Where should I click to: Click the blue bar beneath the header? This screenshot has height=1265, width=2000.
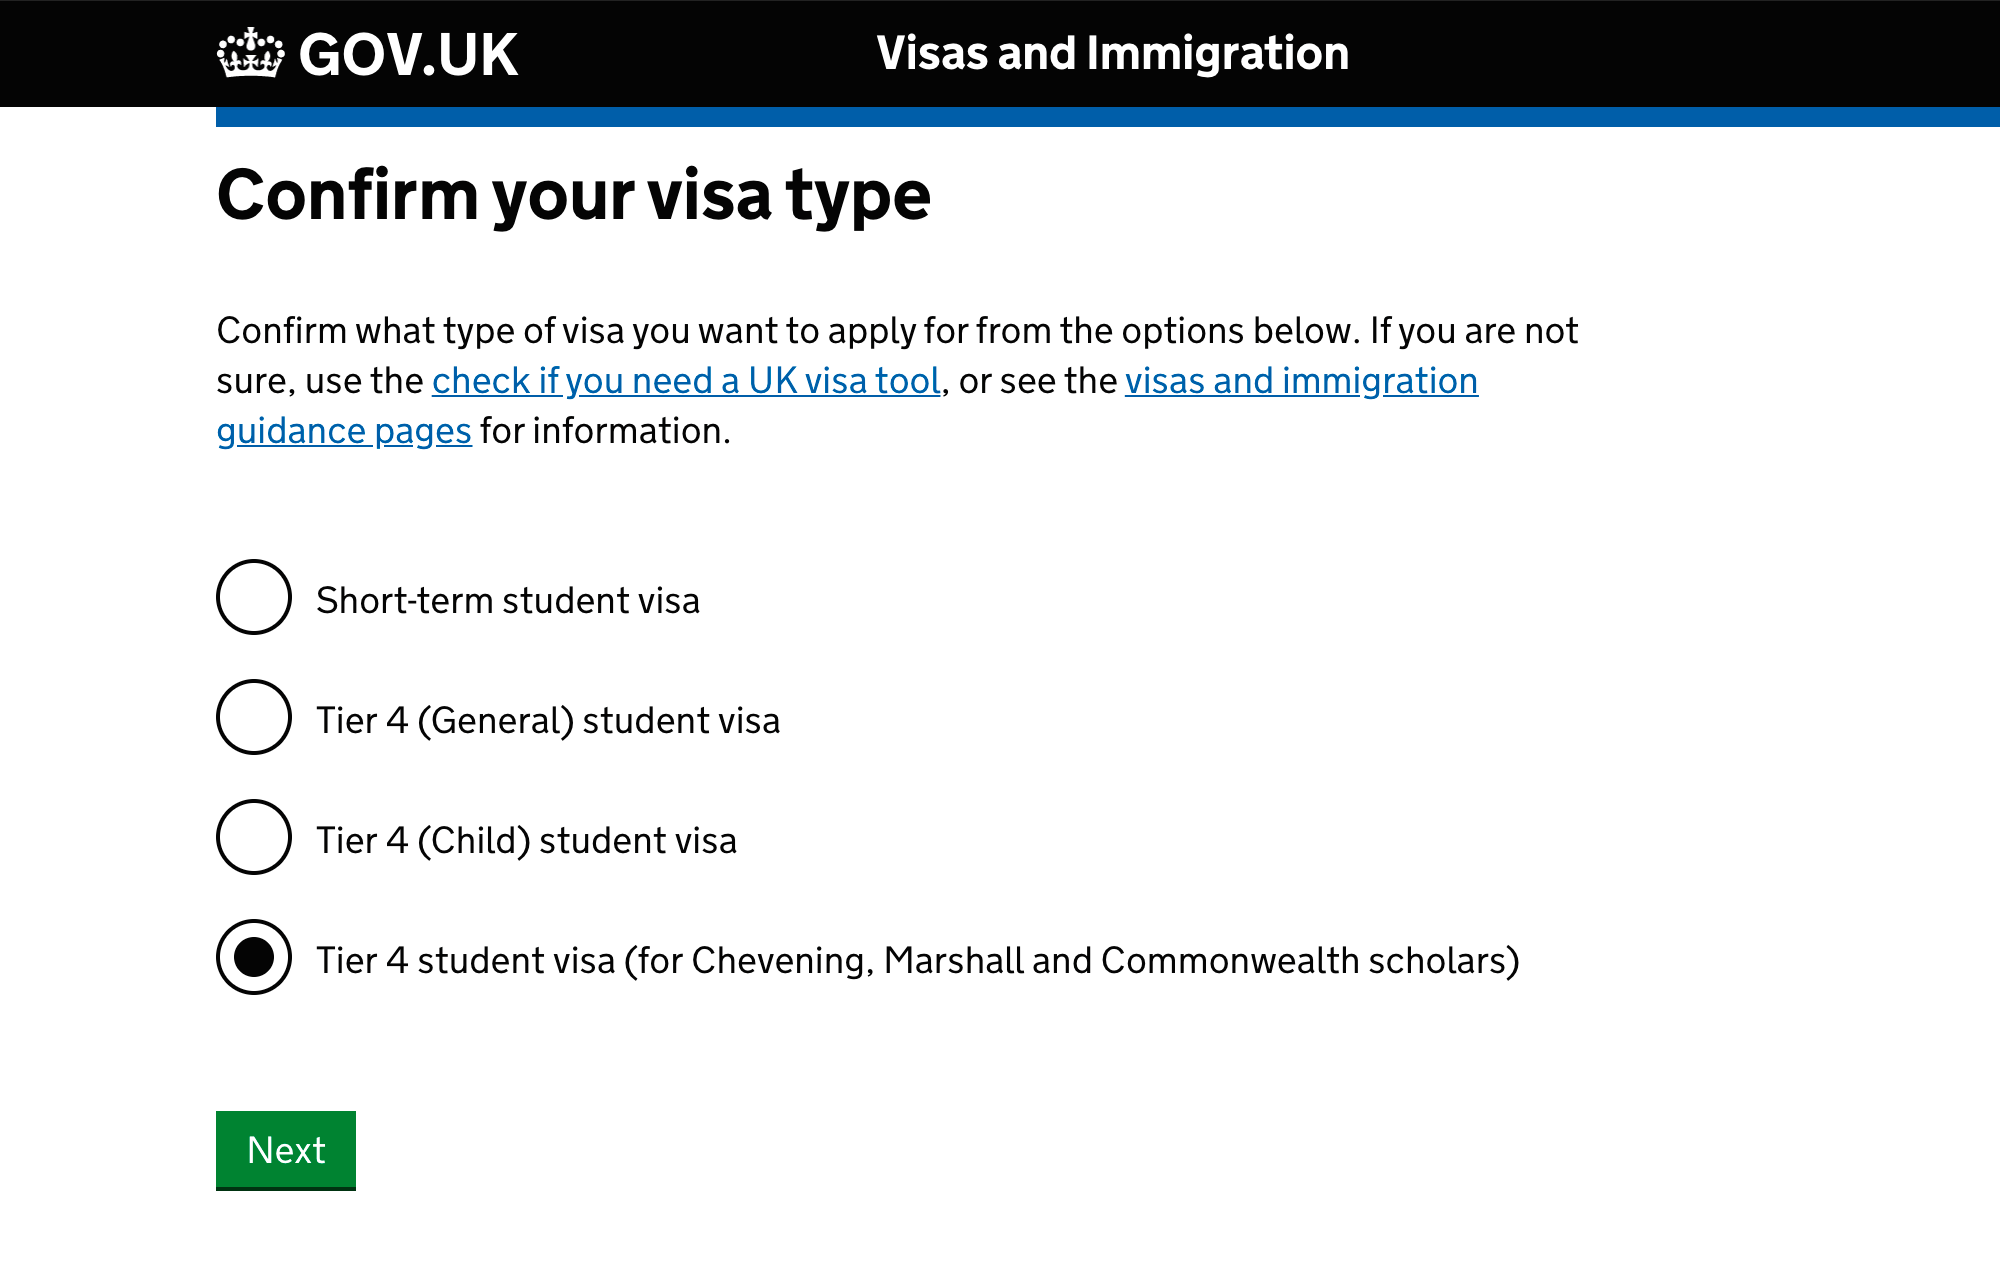pyautogui.click(x=1108, y=117)
